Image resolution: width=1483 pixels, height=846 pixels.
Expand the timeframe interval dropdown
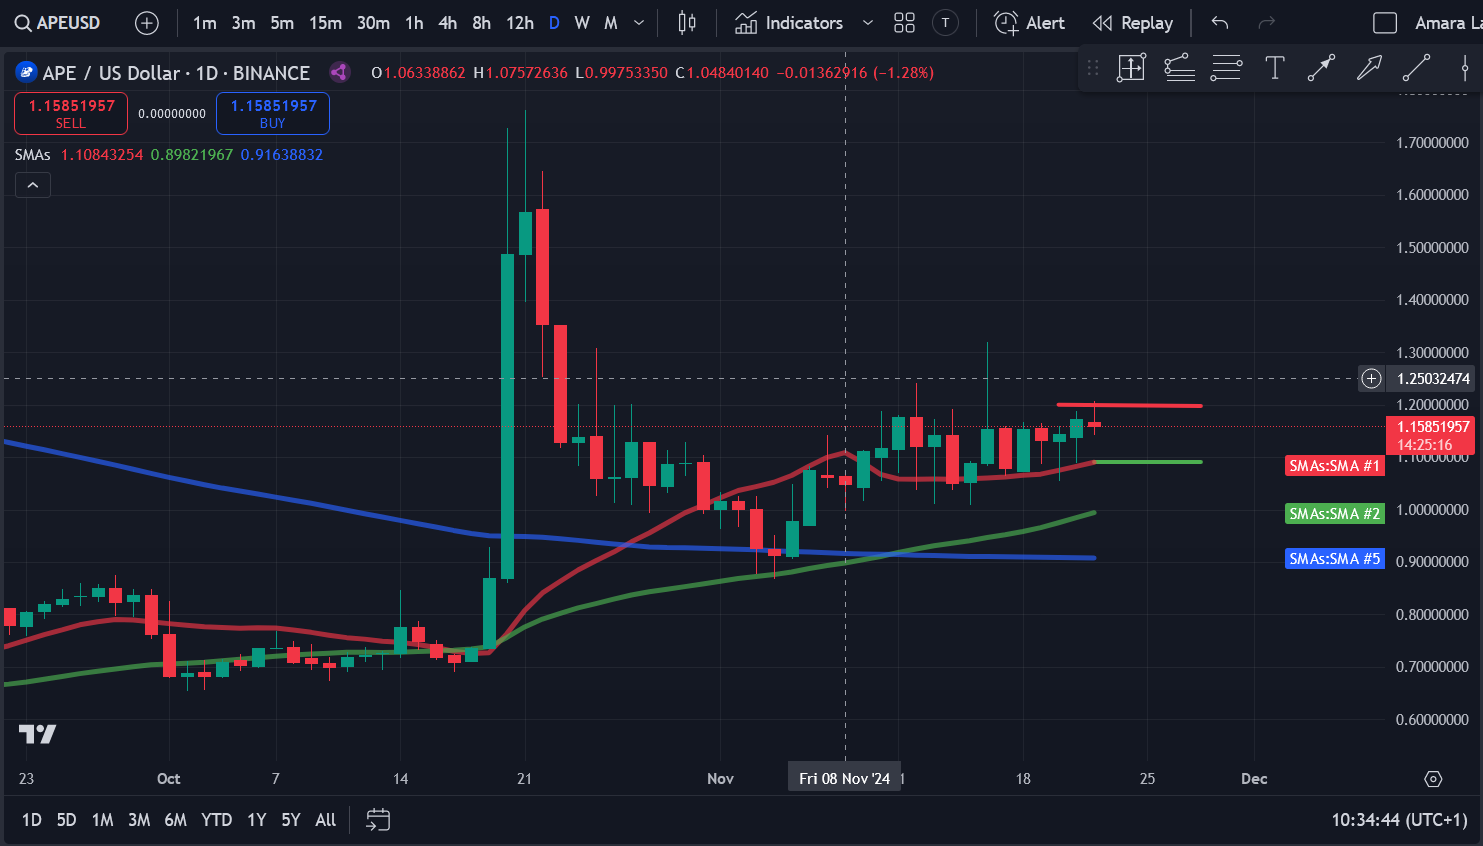point(639,23)
